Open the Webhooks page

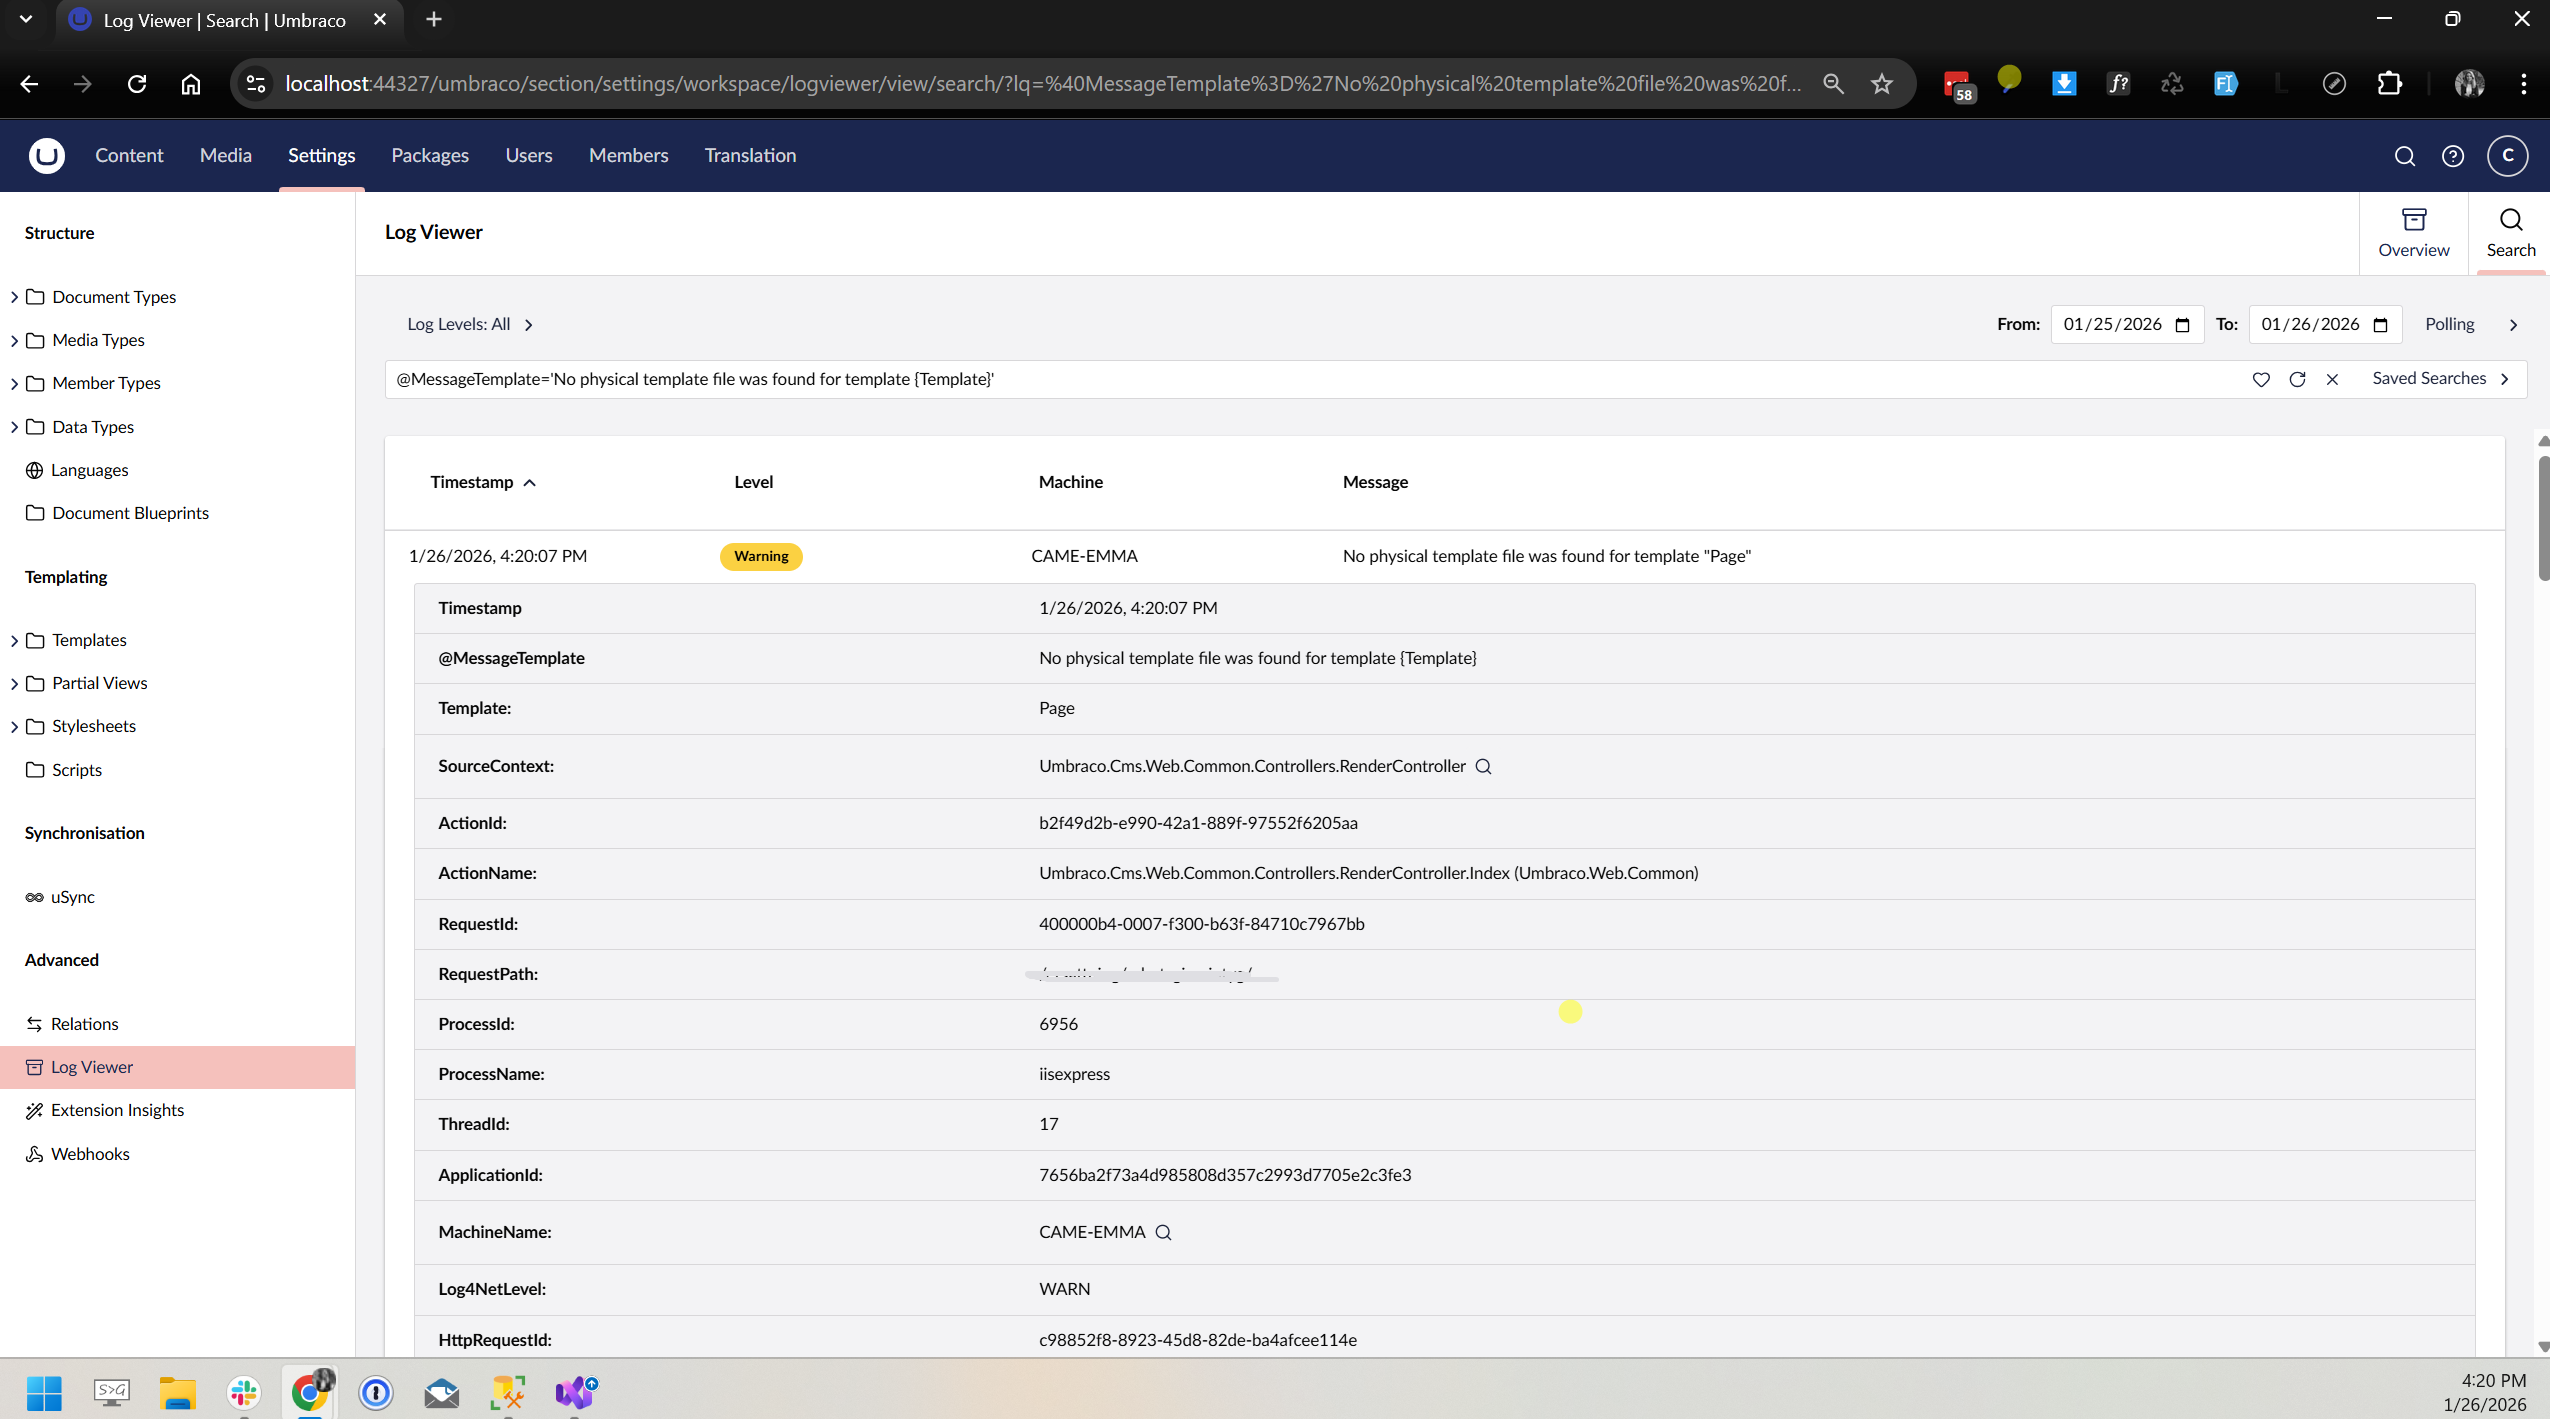pos(90,1153)
